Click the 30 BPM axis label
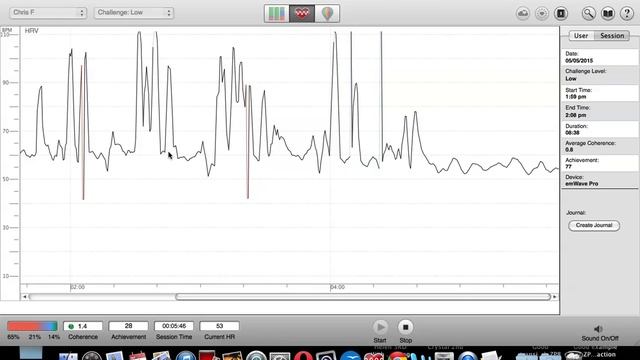640x360 pixels. click(6, 227)
